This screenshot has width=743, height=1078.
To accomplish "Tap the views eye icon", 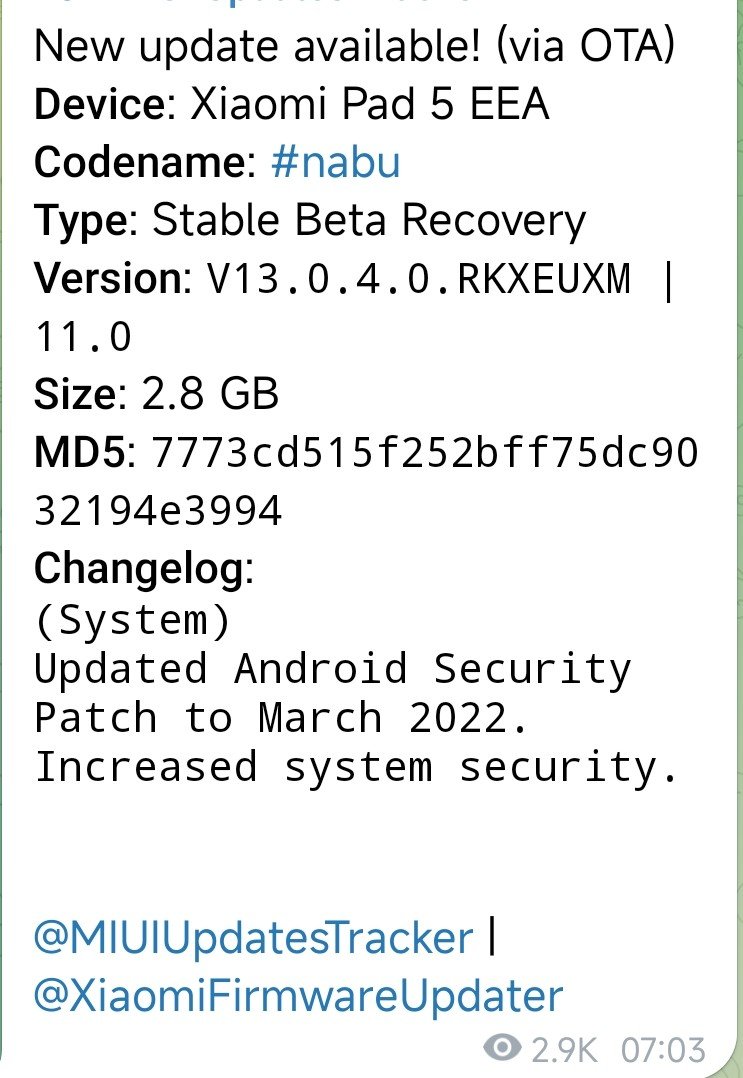I will [502, 1048].
